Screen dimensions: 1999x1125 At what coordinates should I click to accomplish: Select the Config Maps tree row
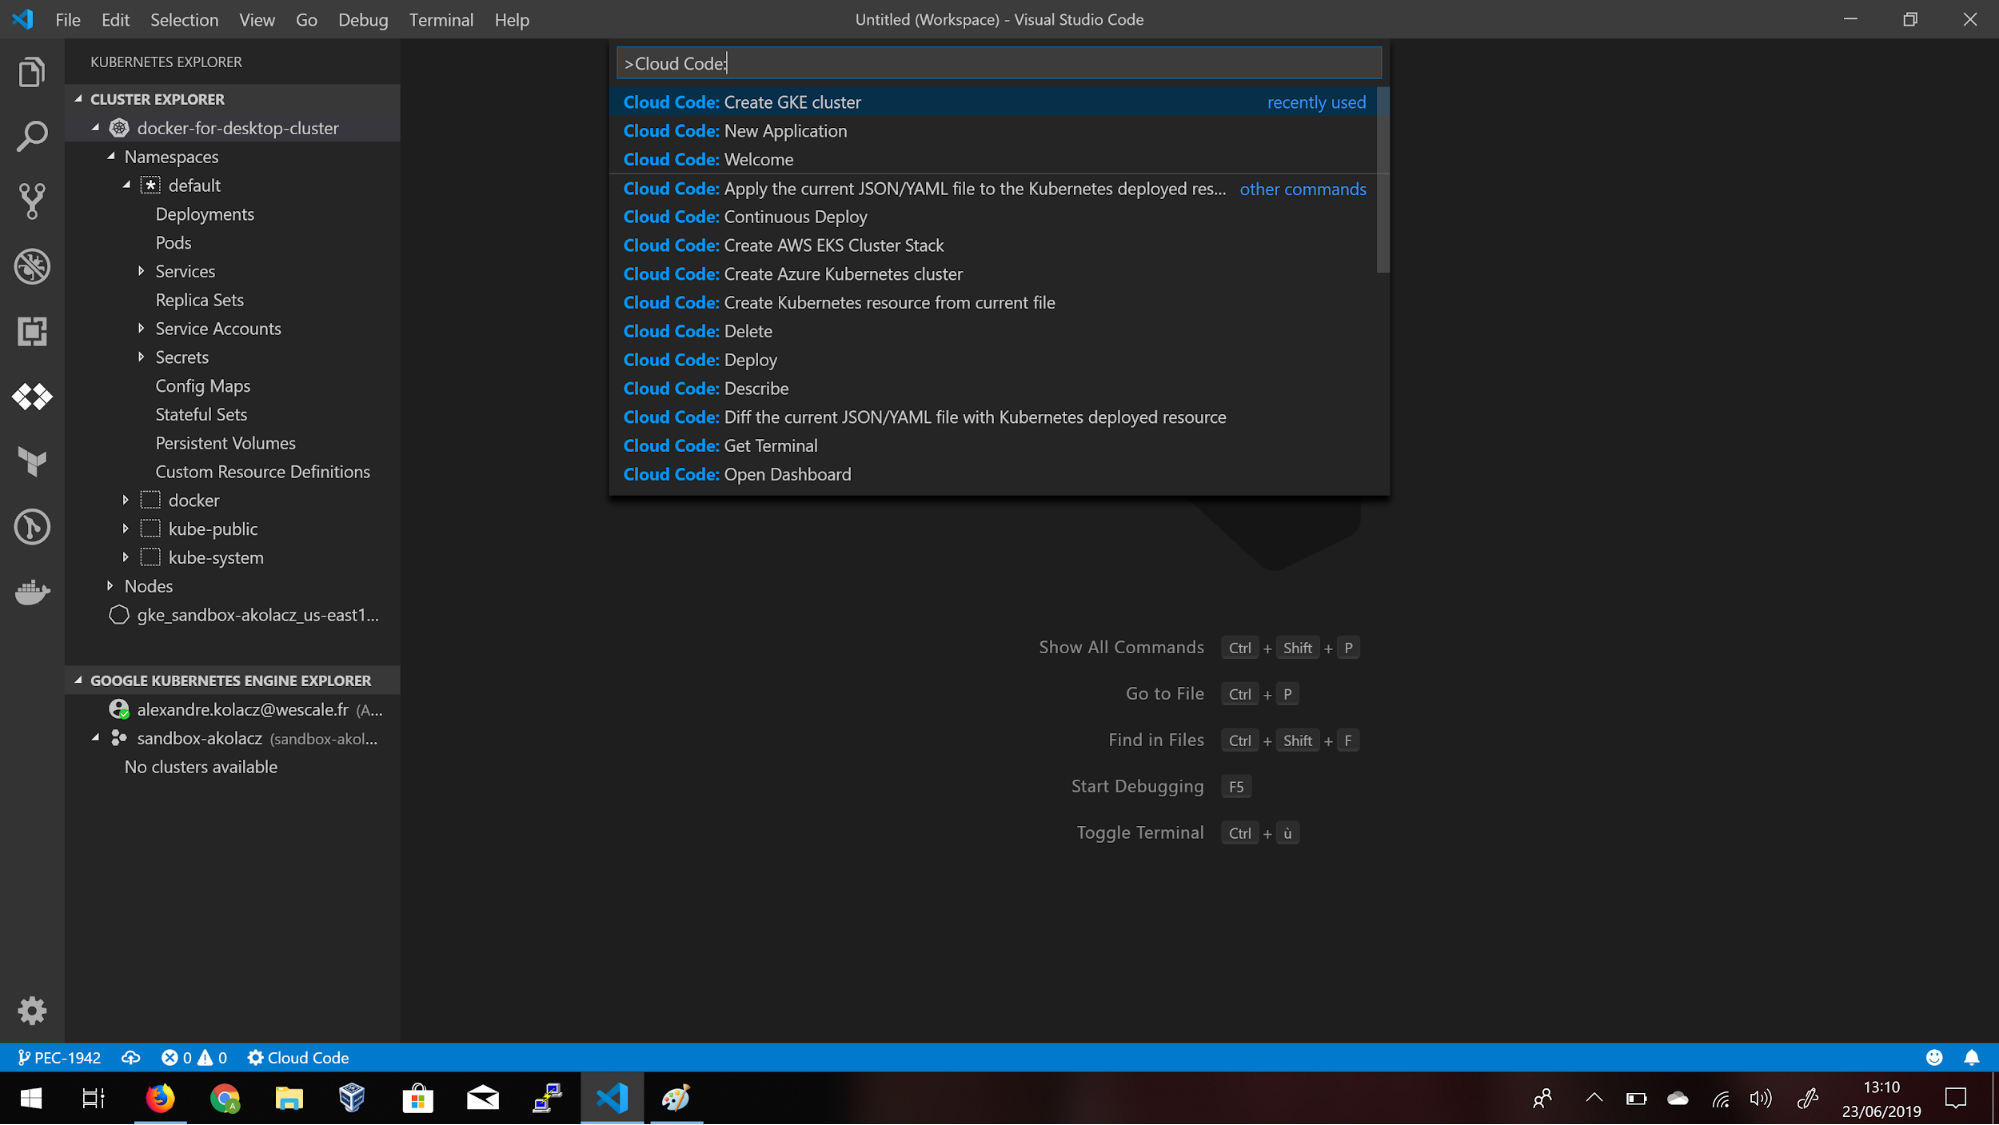[x=233, y=386]
